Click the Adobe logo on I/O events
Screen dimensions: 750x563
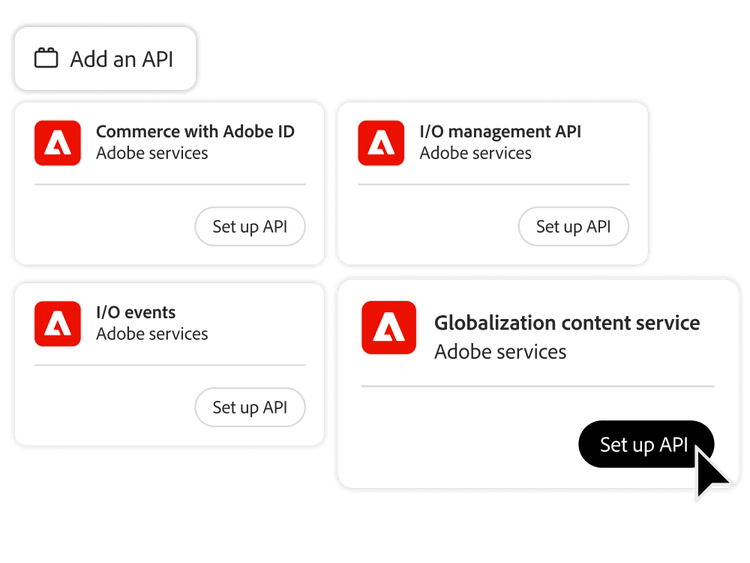coord(57,323)
